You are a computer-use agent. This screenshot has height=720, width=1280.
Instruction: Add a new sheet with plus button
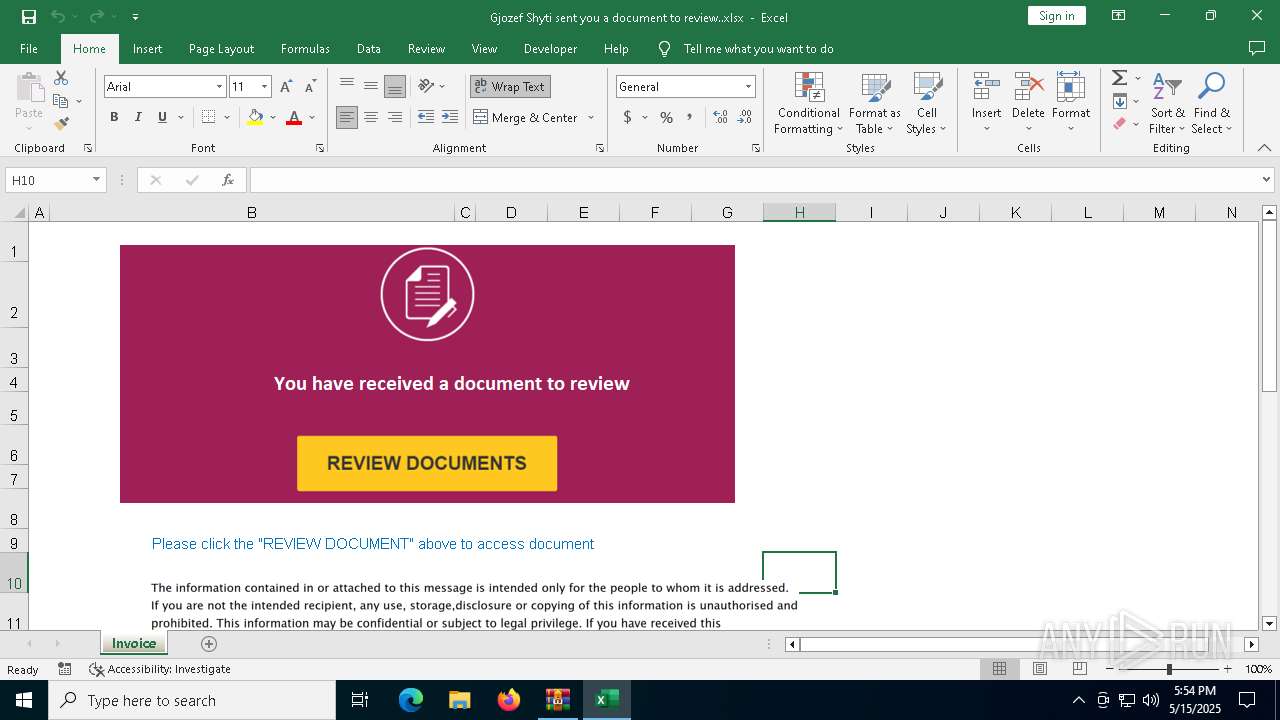tap(209, 643)
